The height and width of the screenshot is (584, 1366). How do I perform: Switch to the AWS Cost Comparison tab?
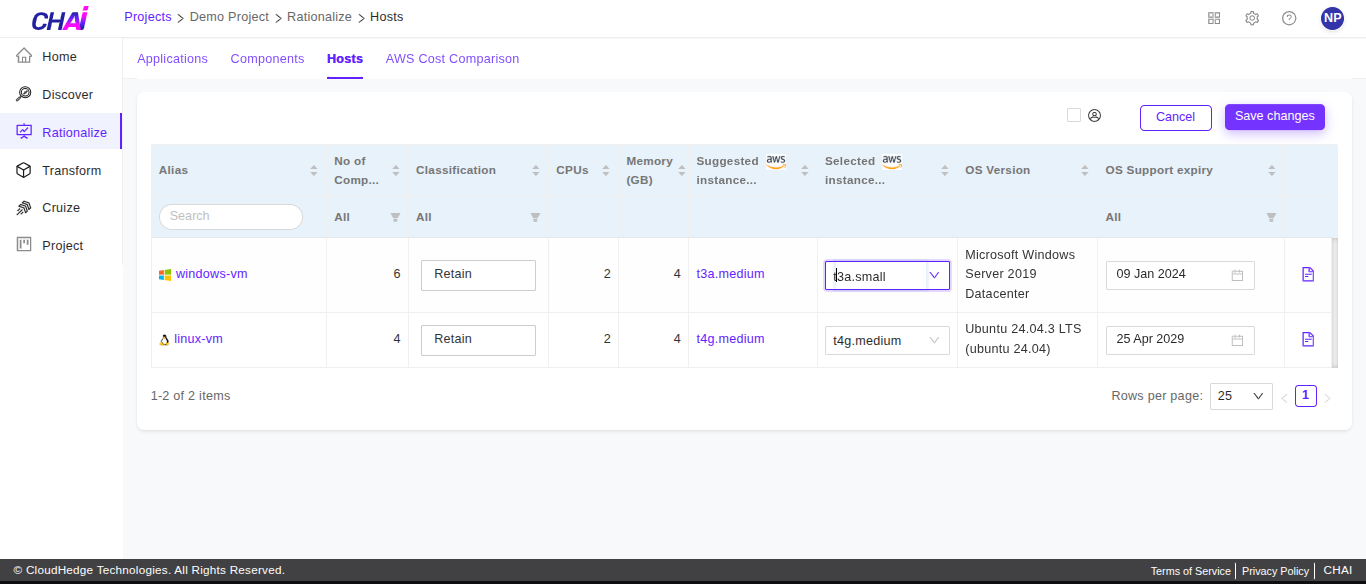[x=452, y=59]
